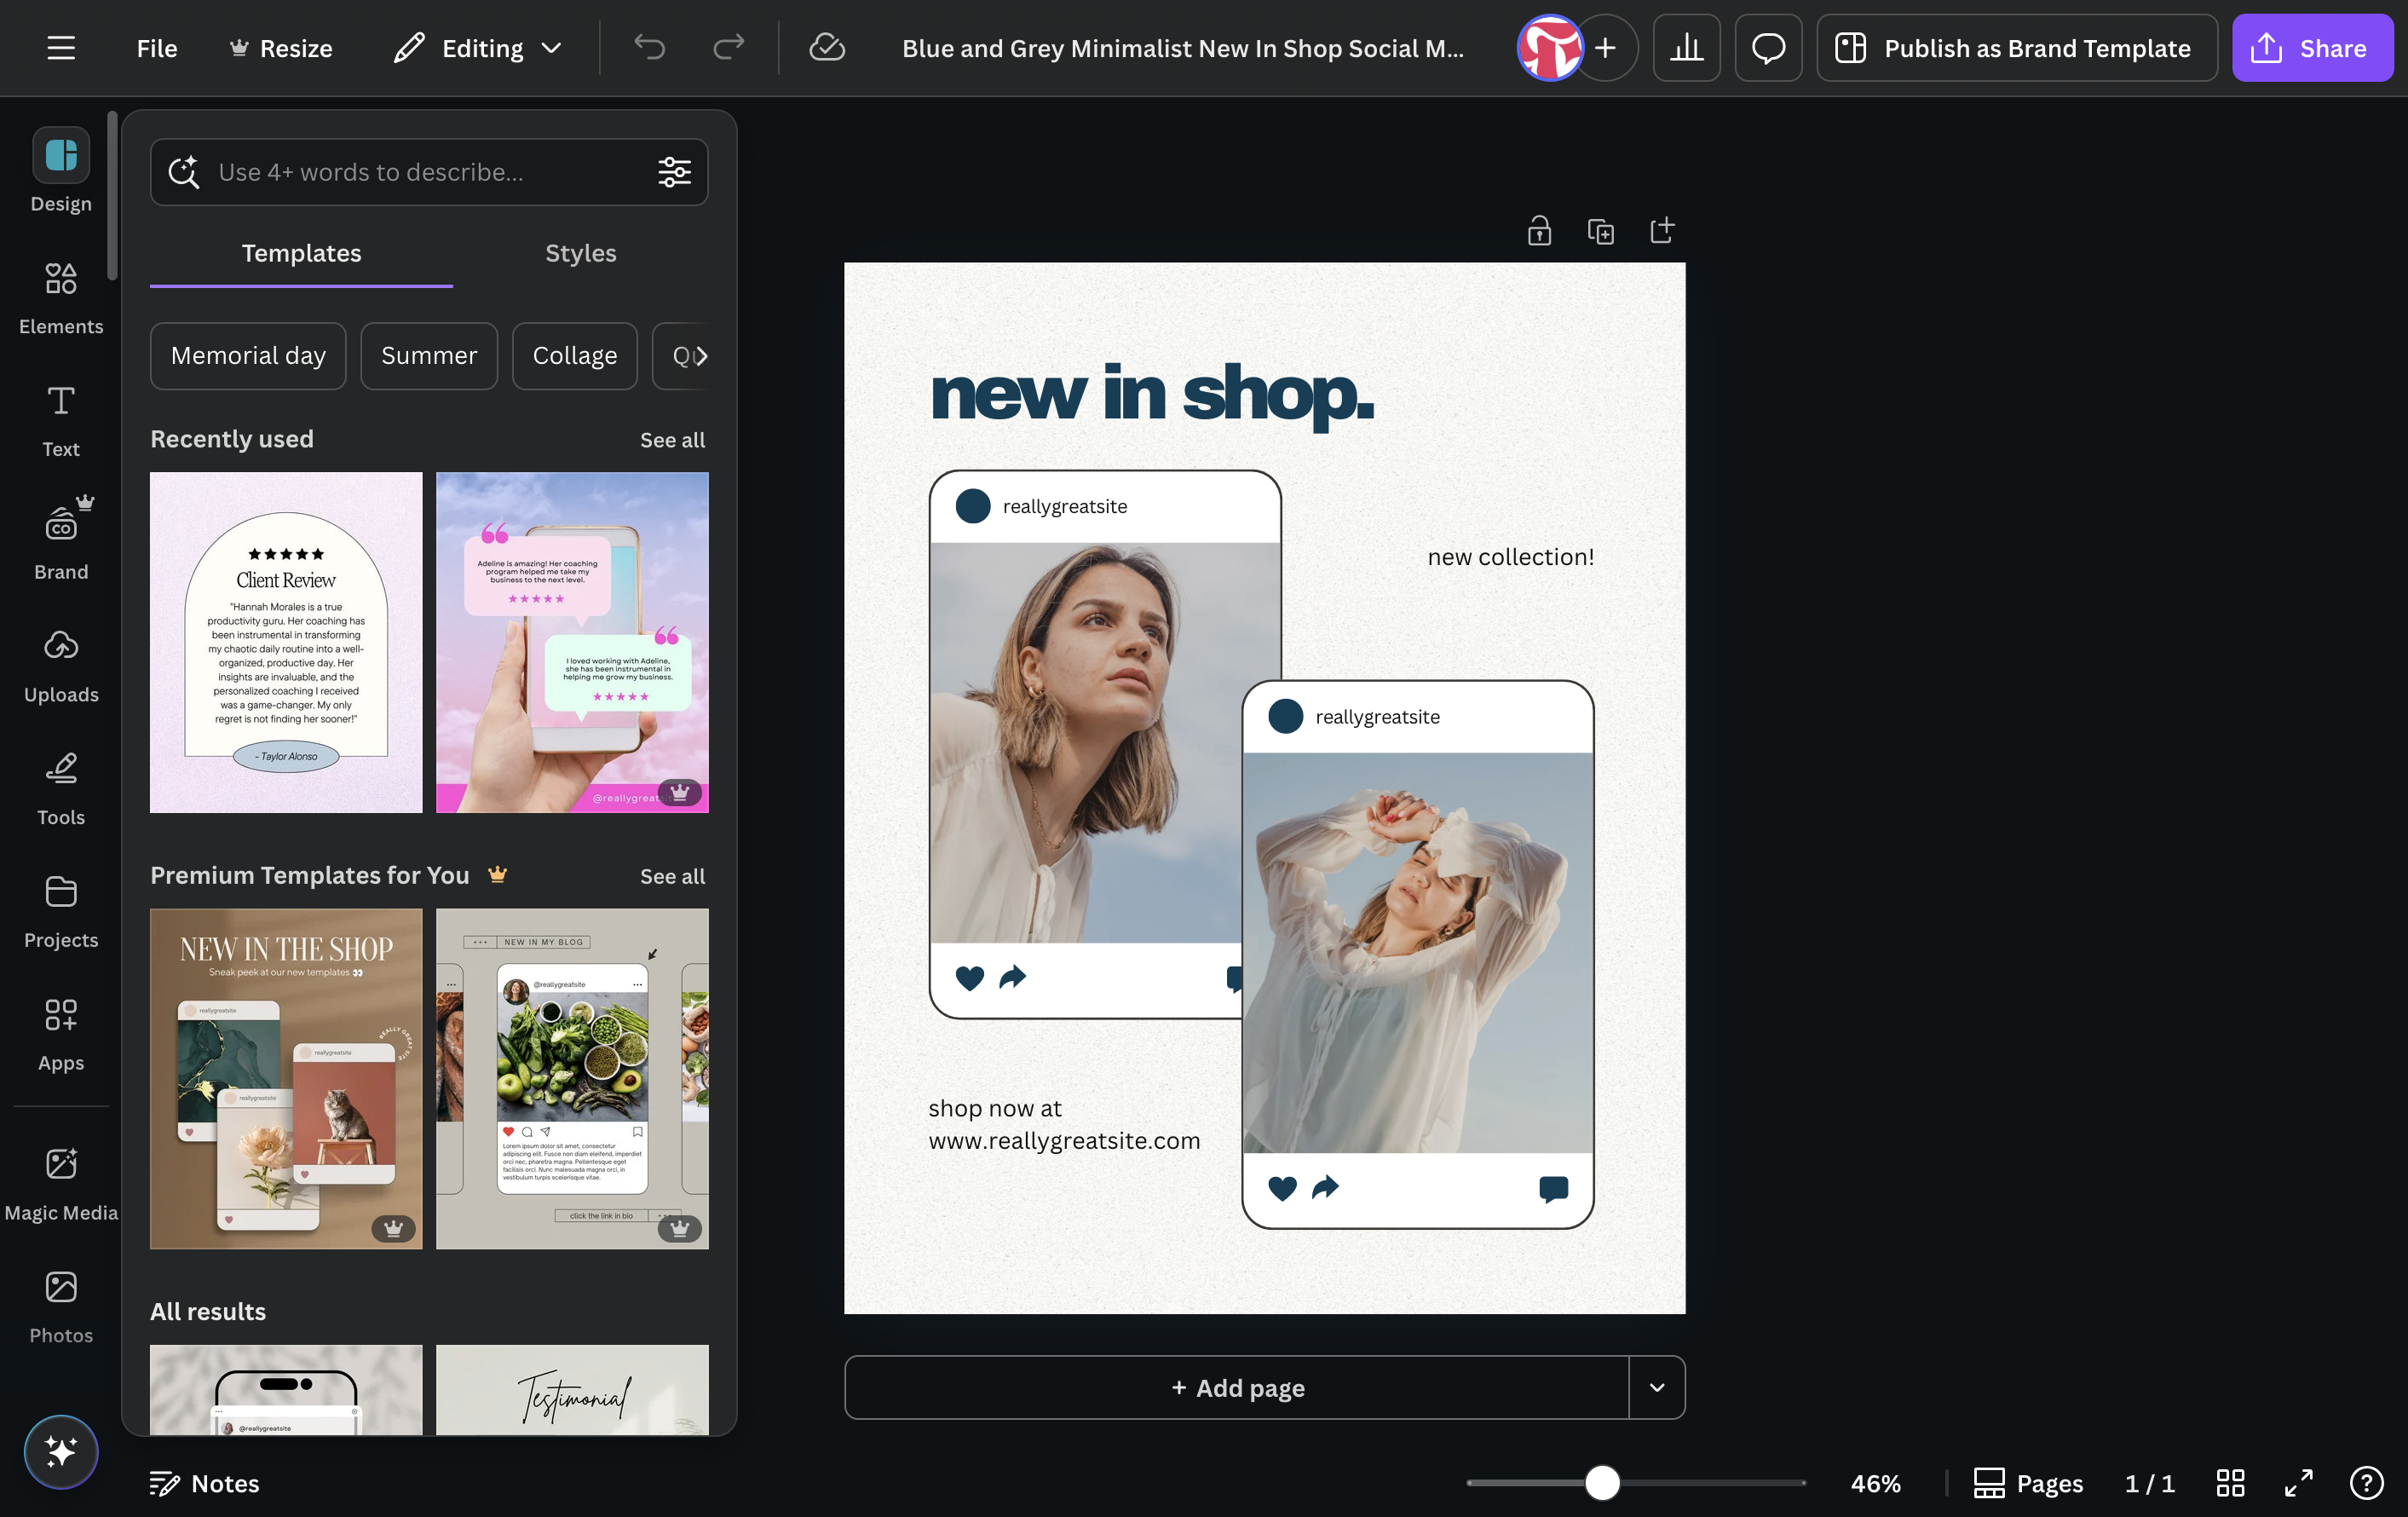2408x1517 pixels.
Task: See all Premium Templates for You
Action: [672, 876]
